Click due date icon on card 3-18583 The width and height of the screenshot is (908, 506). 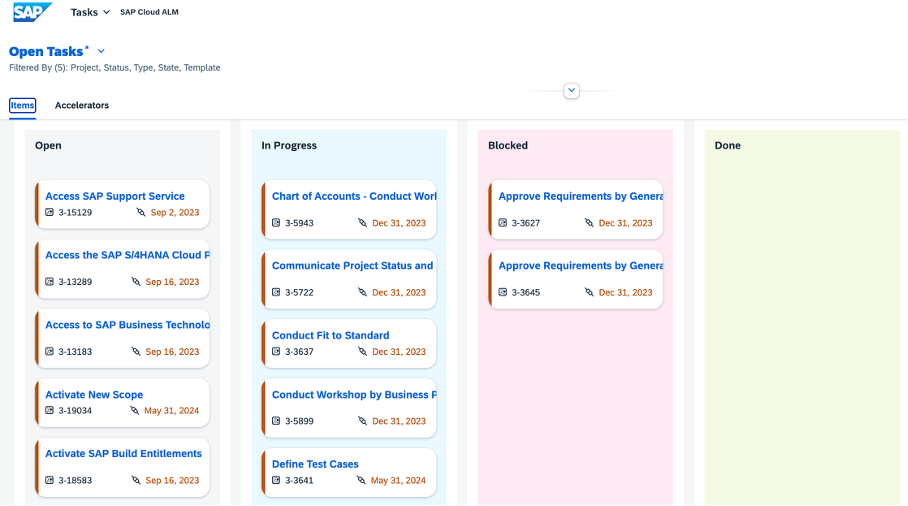(136, 480)
